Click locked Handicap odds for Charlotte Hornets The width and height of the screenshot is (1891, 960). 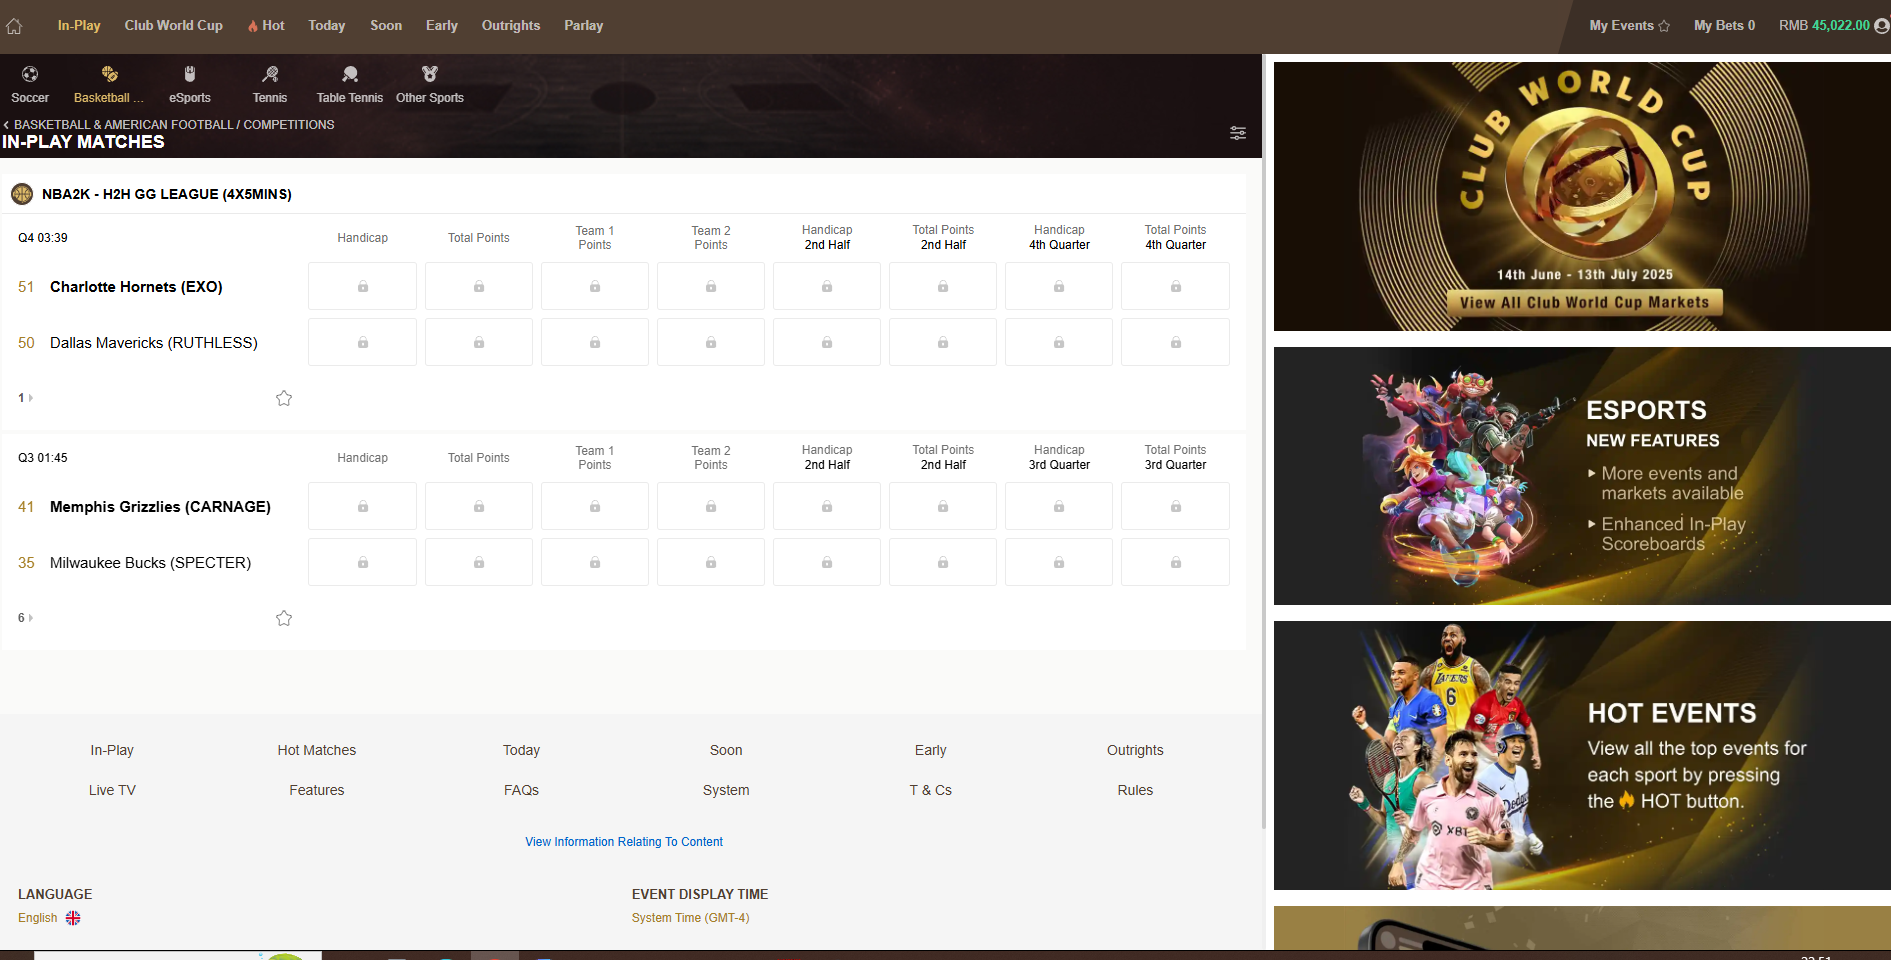pyautogui.click(x=362, y=287)
